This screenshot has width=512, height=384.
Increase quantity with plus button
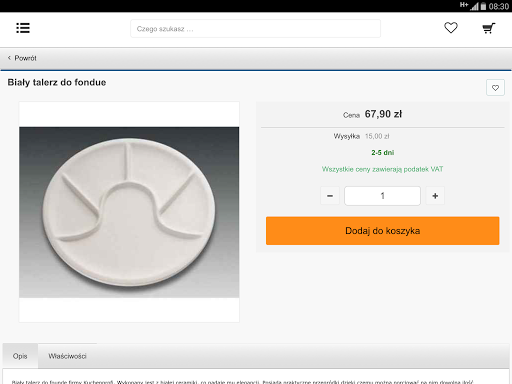tap(435, 196)
